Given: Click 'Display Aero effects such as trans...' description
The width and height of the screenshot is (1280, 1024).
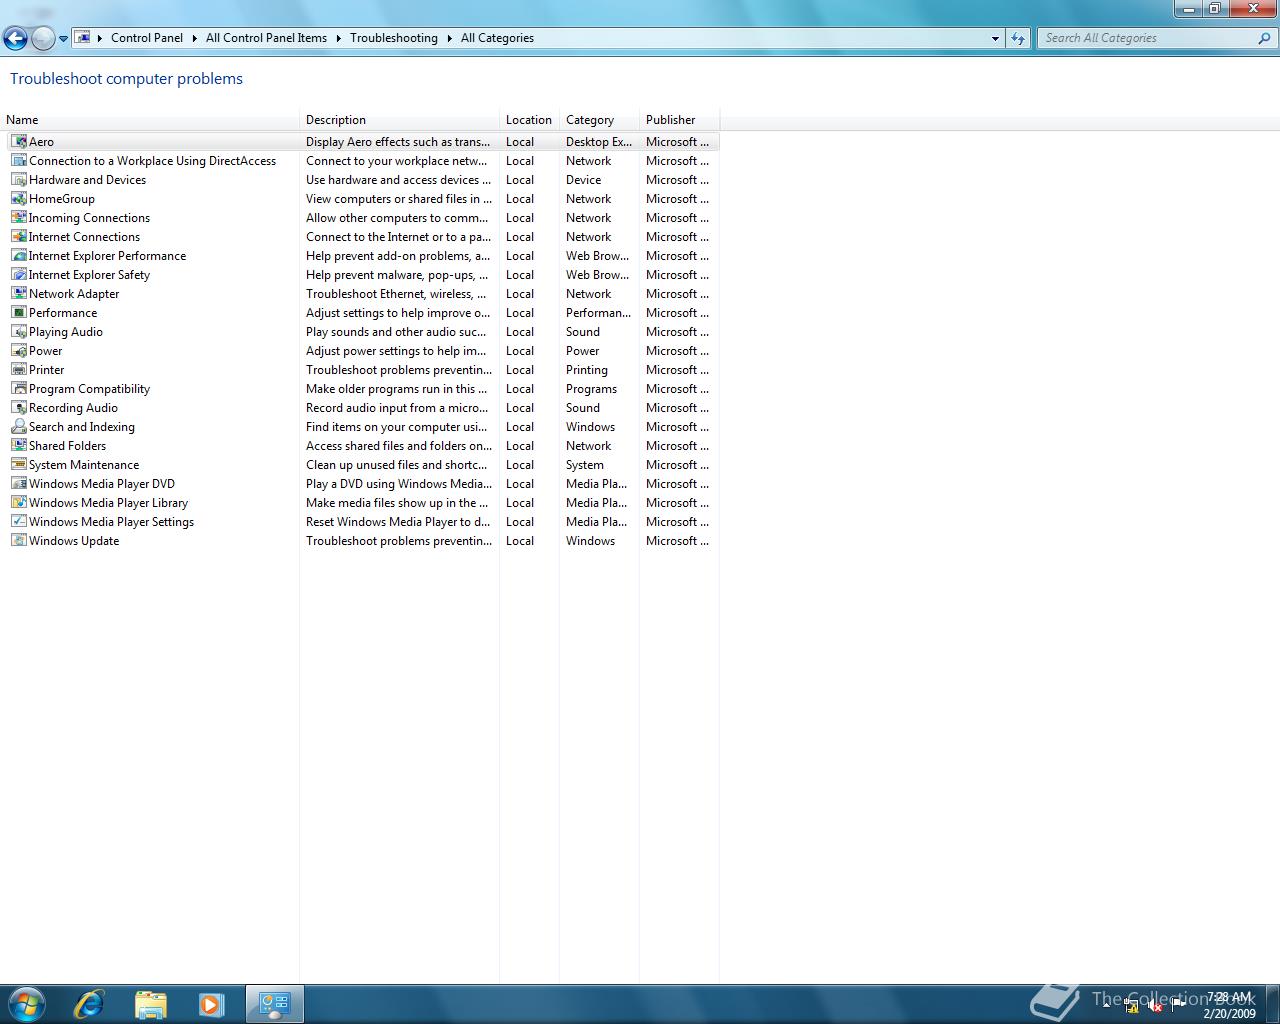Looking at the screenshot, I should [x=398, y=142].
